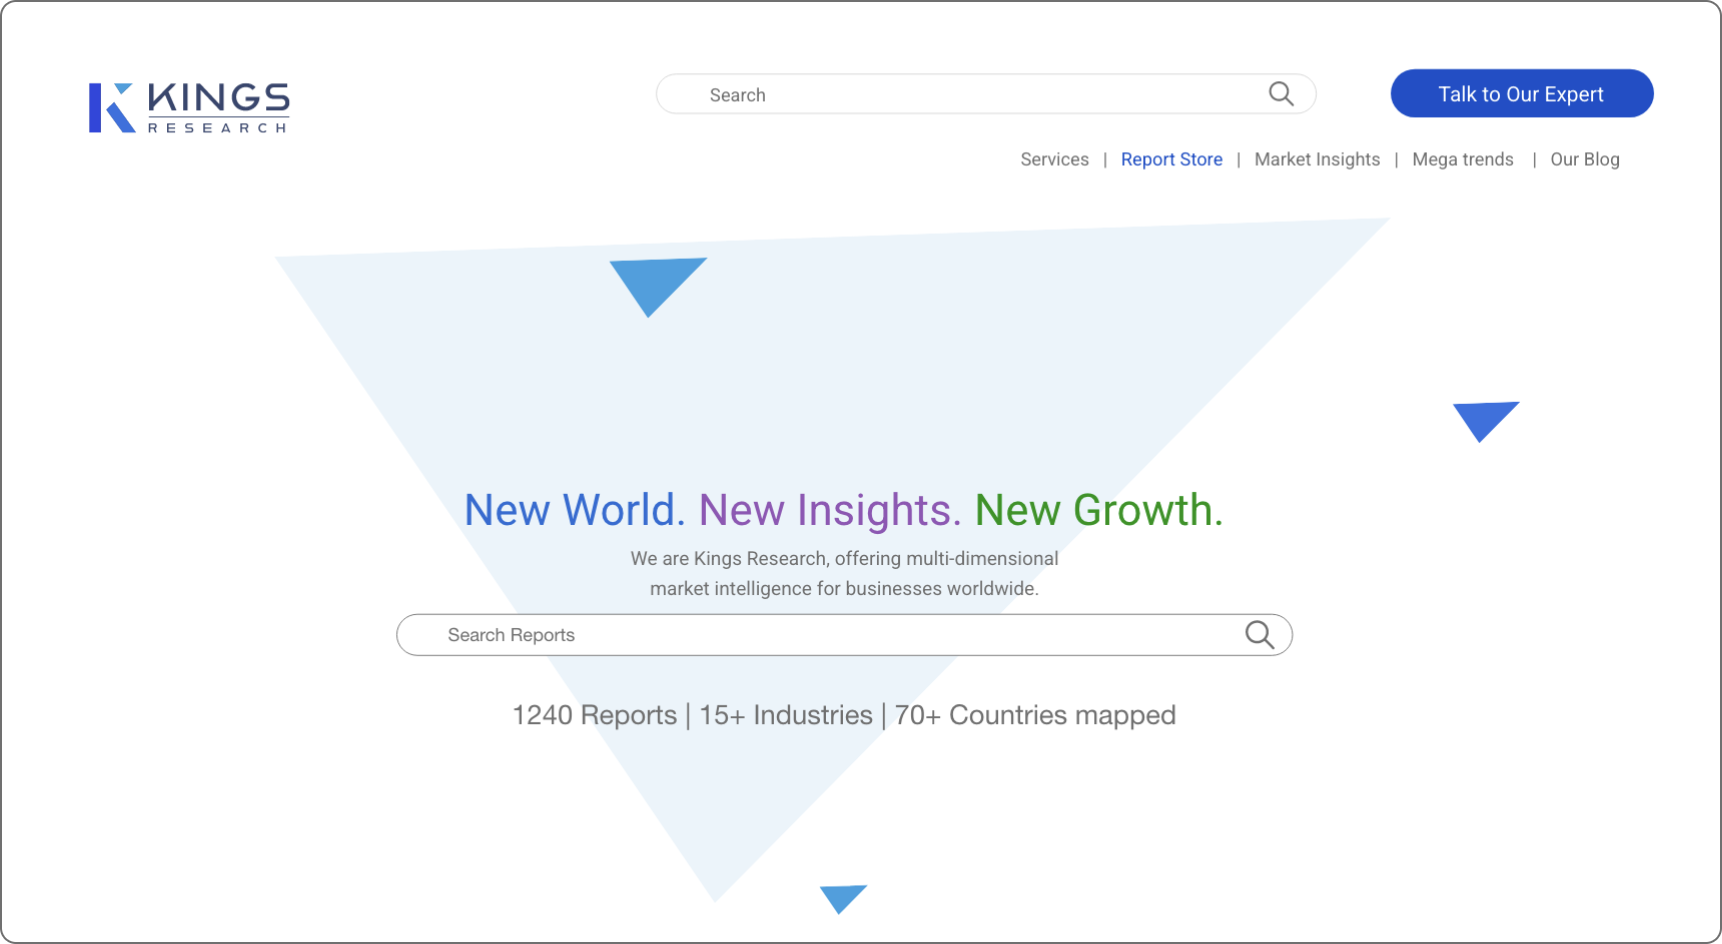Open the Services menu item
1722x944 pixels.
[x=1054, y=160]
